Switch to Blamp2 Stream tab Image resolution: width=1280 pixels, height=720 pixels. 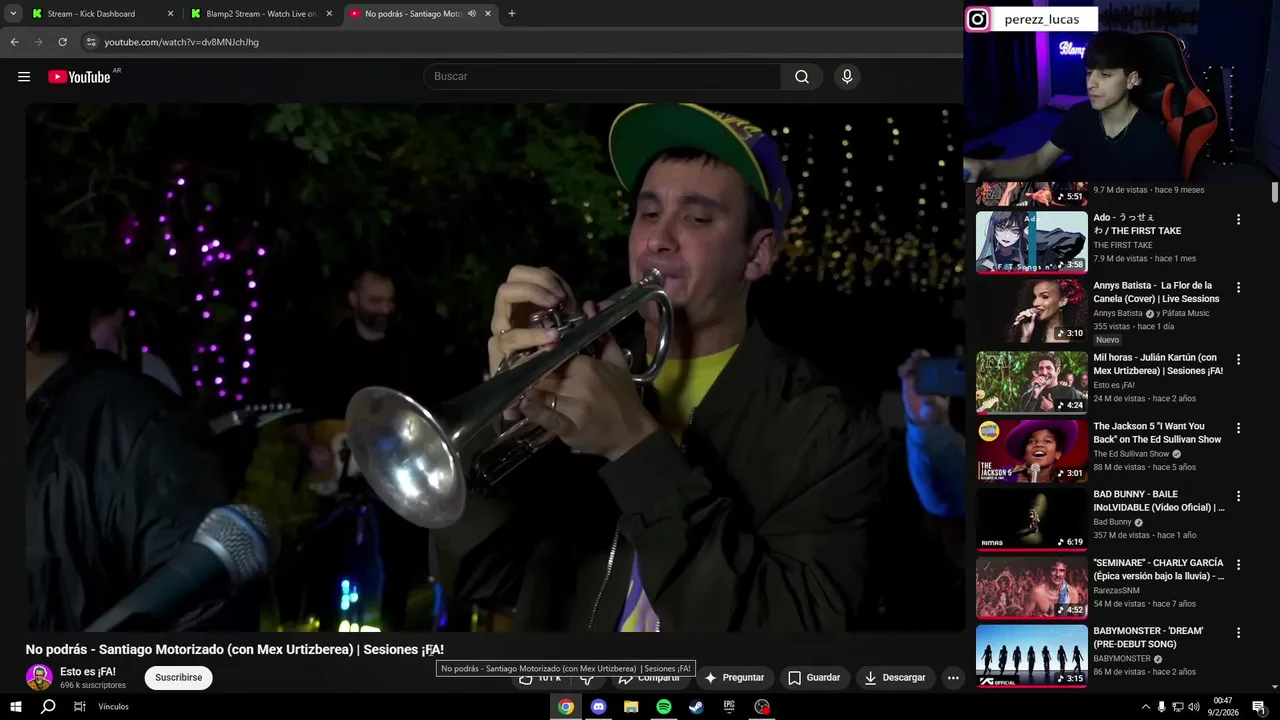click(x=262, y=14)
